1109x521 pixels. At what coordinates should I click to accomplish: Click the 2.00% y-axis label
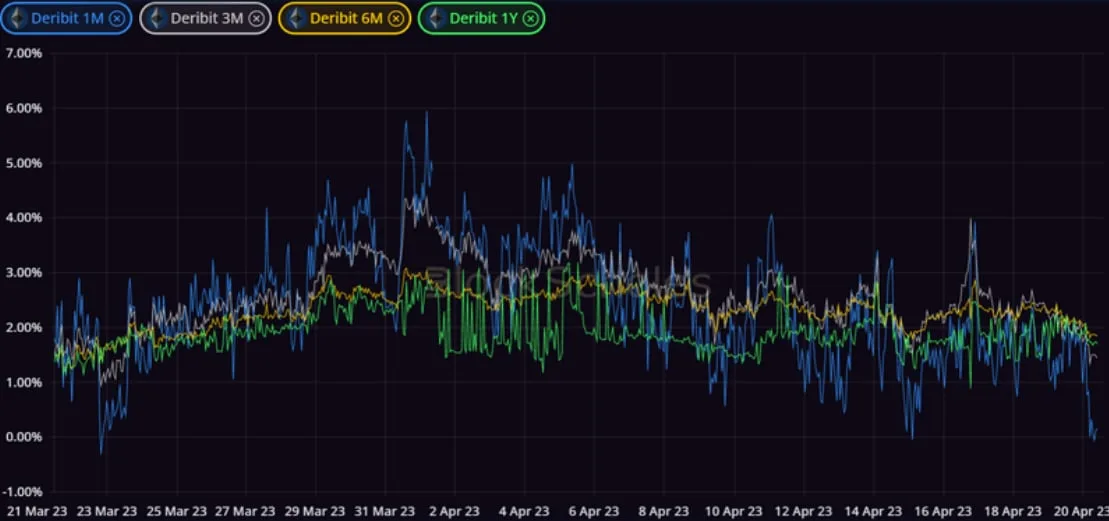23,327
